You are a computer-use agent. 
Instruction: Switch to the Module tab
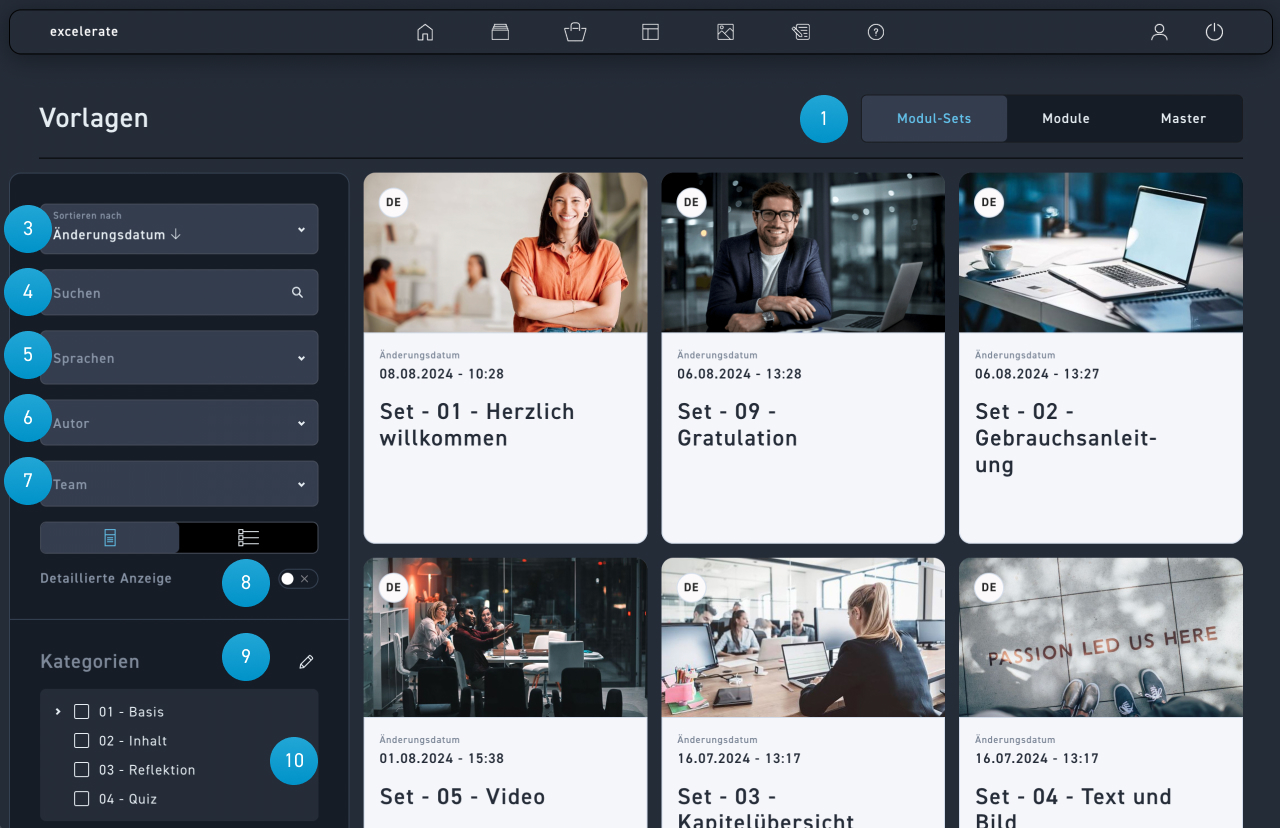tap(1066, 119)
